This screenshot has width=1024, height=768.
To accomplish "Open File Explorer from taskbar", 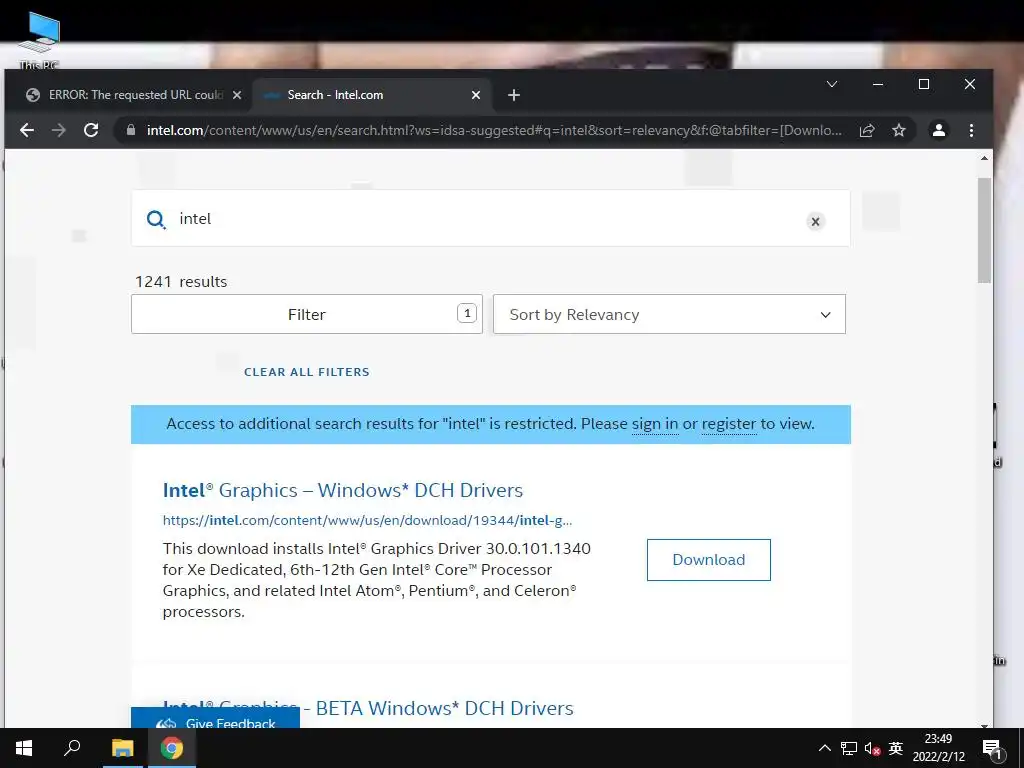I will (x=122, y=748).
